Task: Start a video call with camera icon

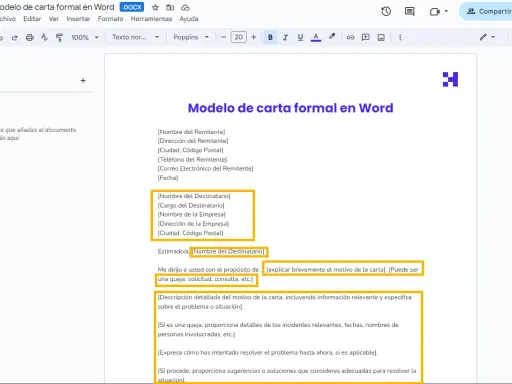Action: [x=434, y=12]
